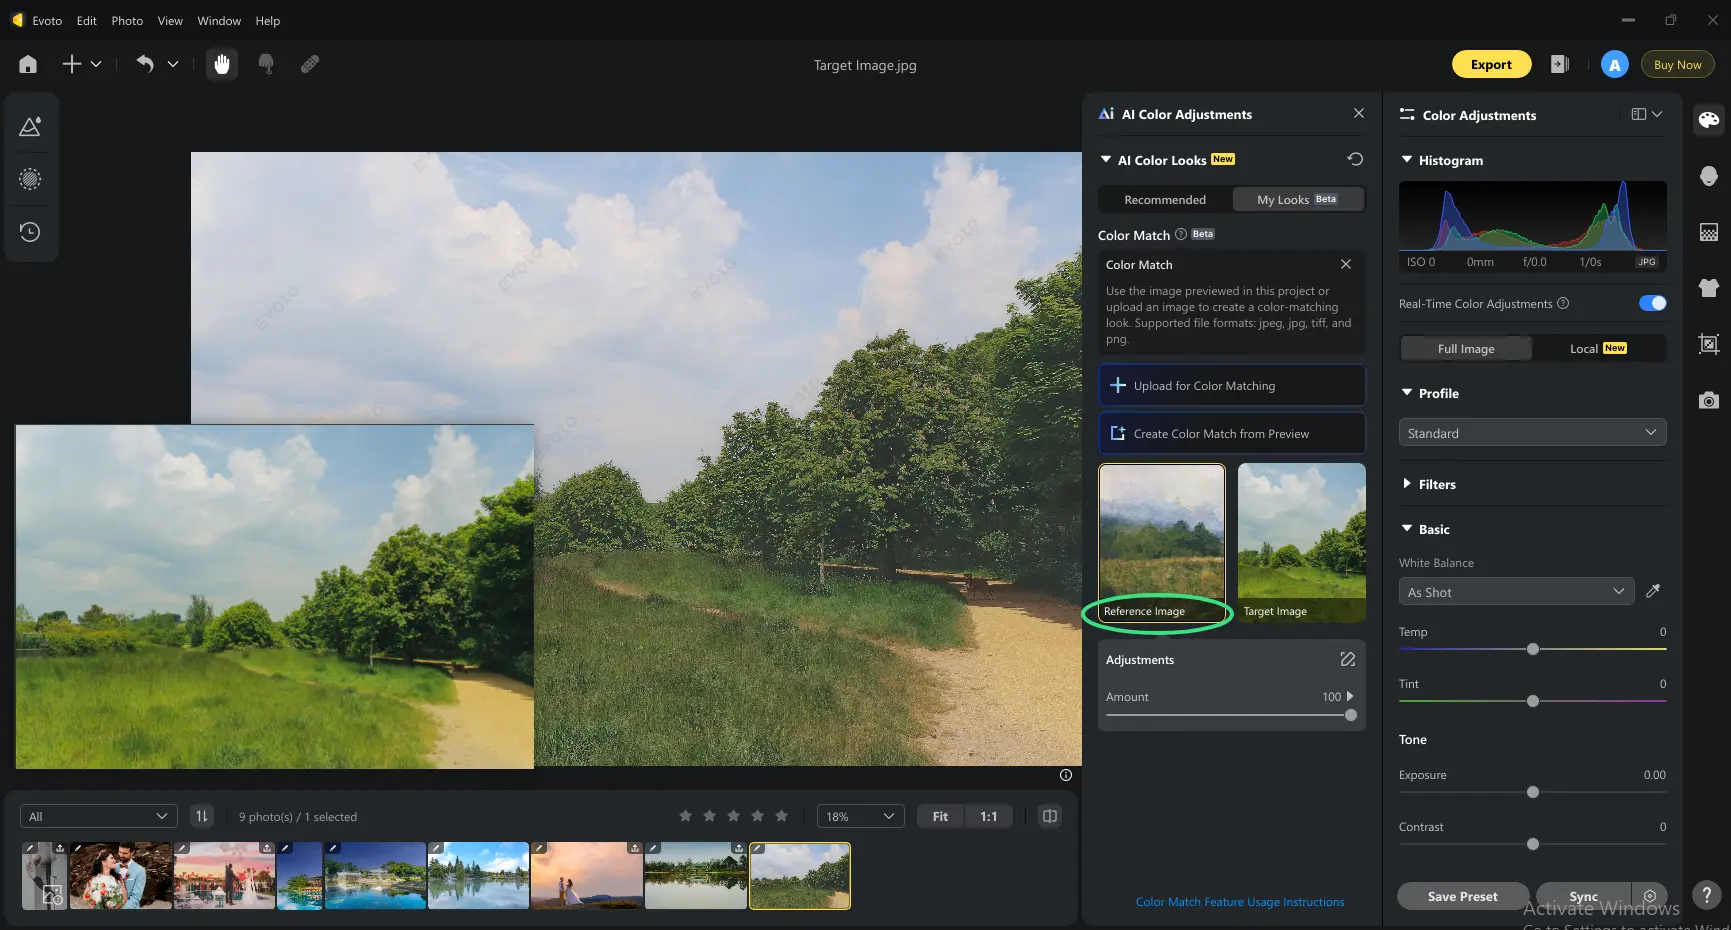This screenshot has height=930, width=1731.
Task: Open Color Match Feature Usage Instructions link
Action: coord(1239,901)
